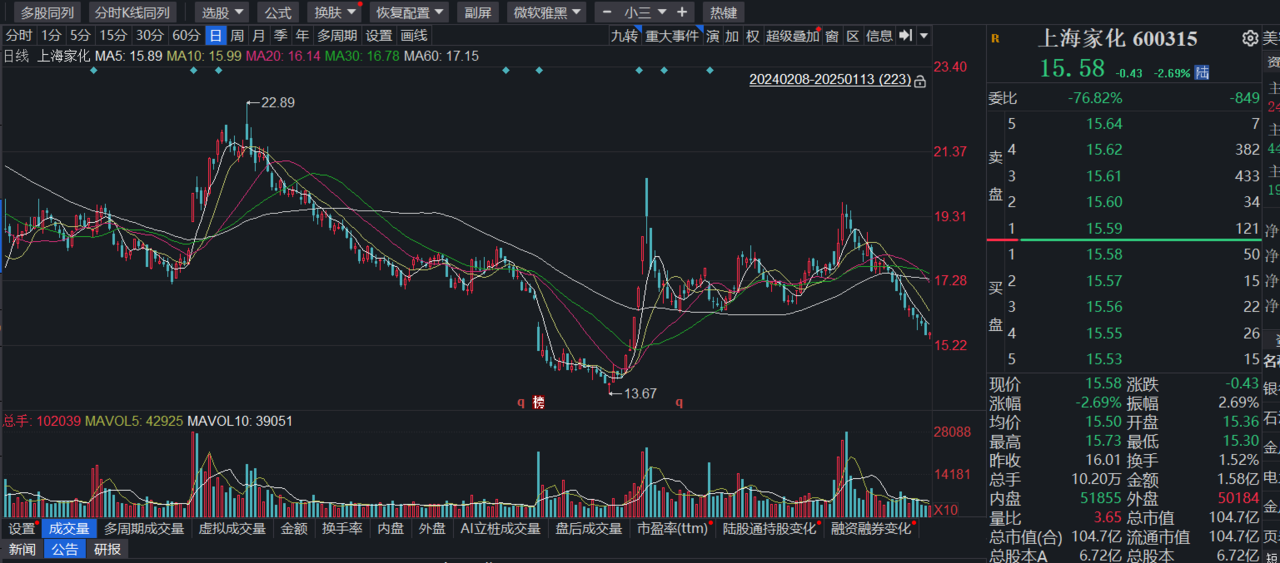Viewport: 1280px width, 563px height.
Task: Select the 15分 period
Action: pyautogui.click(x=113, y=36)
